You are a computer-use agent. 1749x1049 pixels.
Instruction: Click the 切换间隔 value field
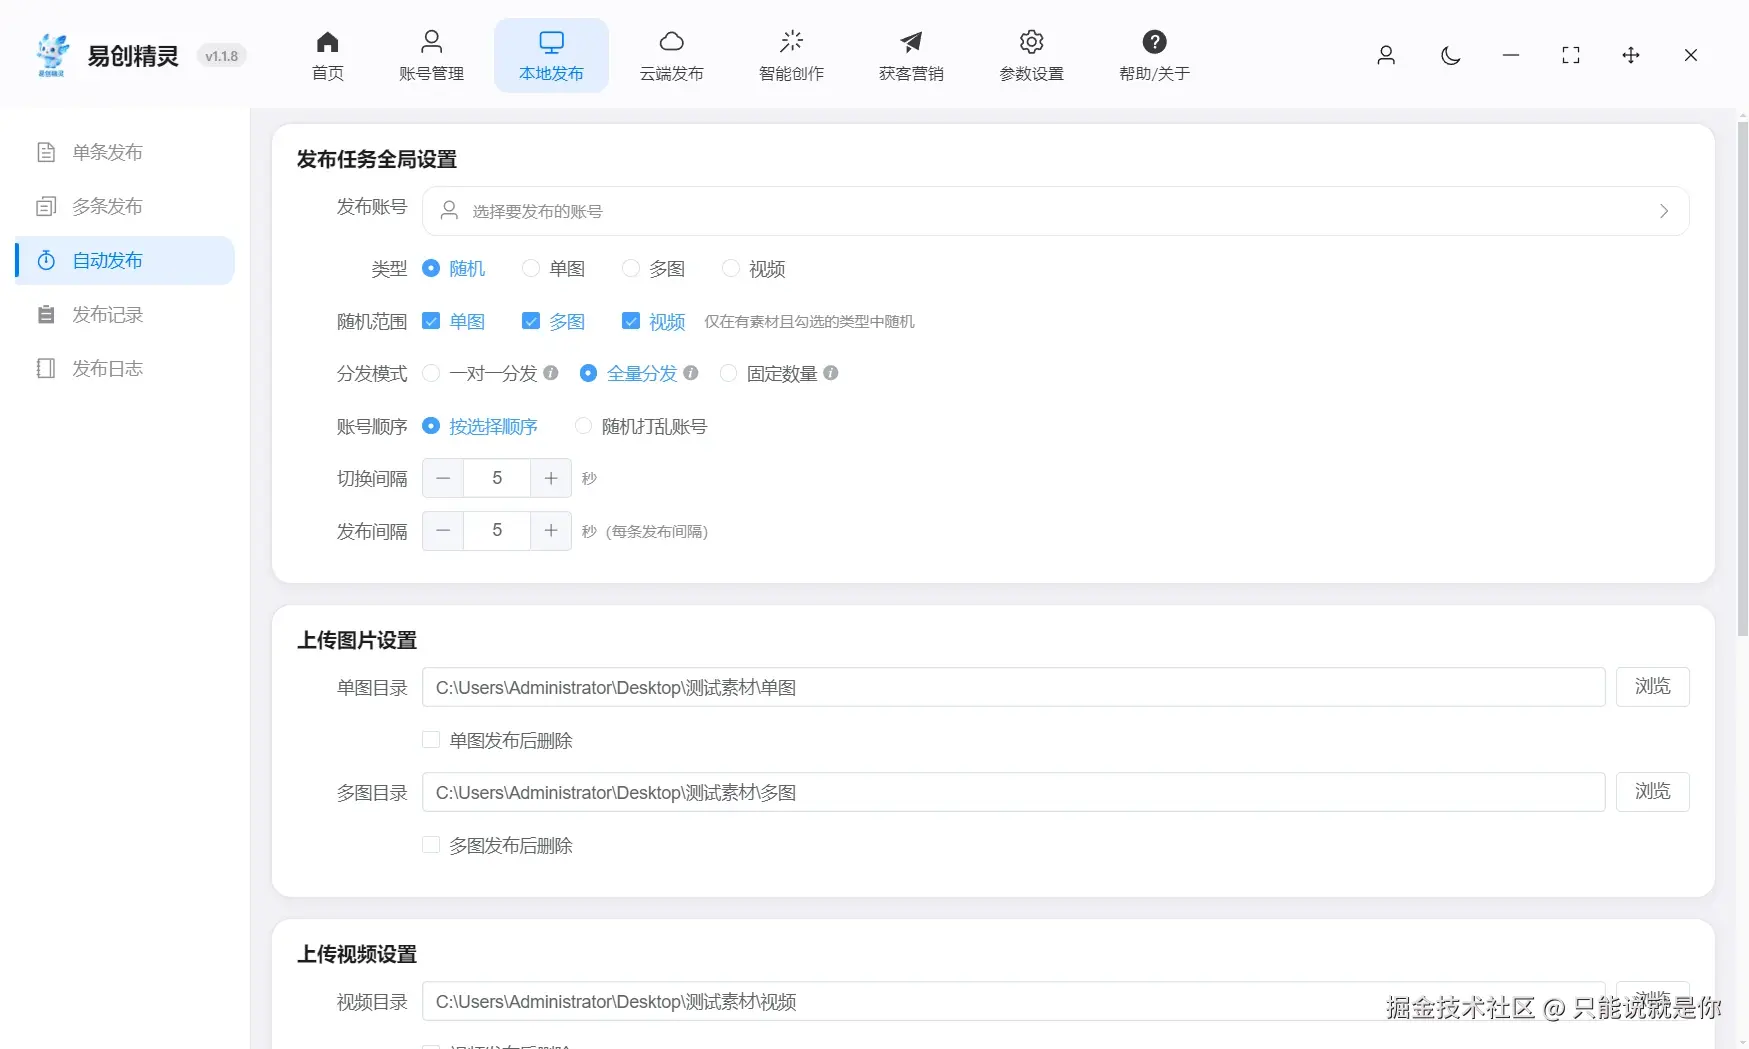[497, 478]
